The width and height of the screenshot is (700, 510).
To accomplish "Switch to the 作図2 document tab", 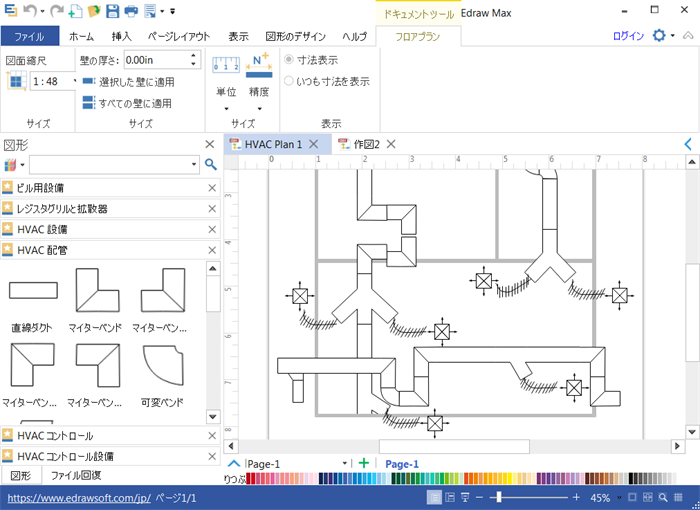I will [x=367, y=144].
